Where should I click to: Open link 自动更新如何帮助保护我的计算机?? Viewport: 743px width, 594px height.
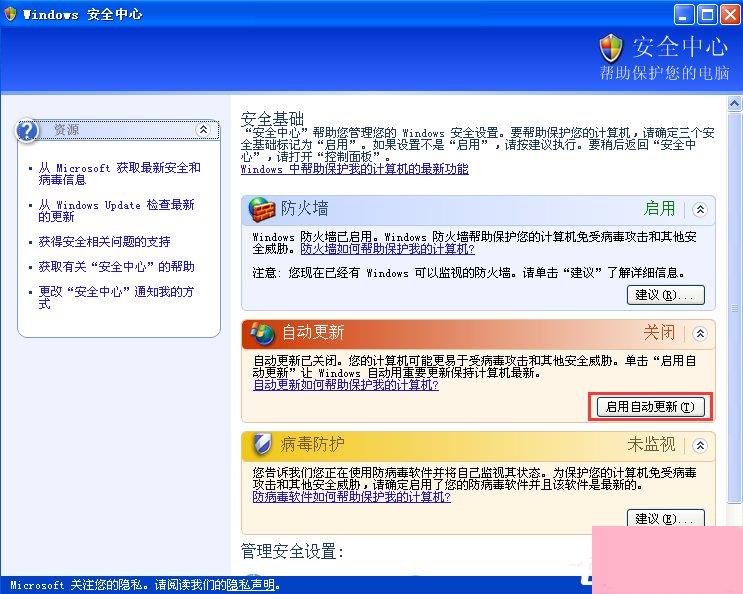(x=346, y=385)
